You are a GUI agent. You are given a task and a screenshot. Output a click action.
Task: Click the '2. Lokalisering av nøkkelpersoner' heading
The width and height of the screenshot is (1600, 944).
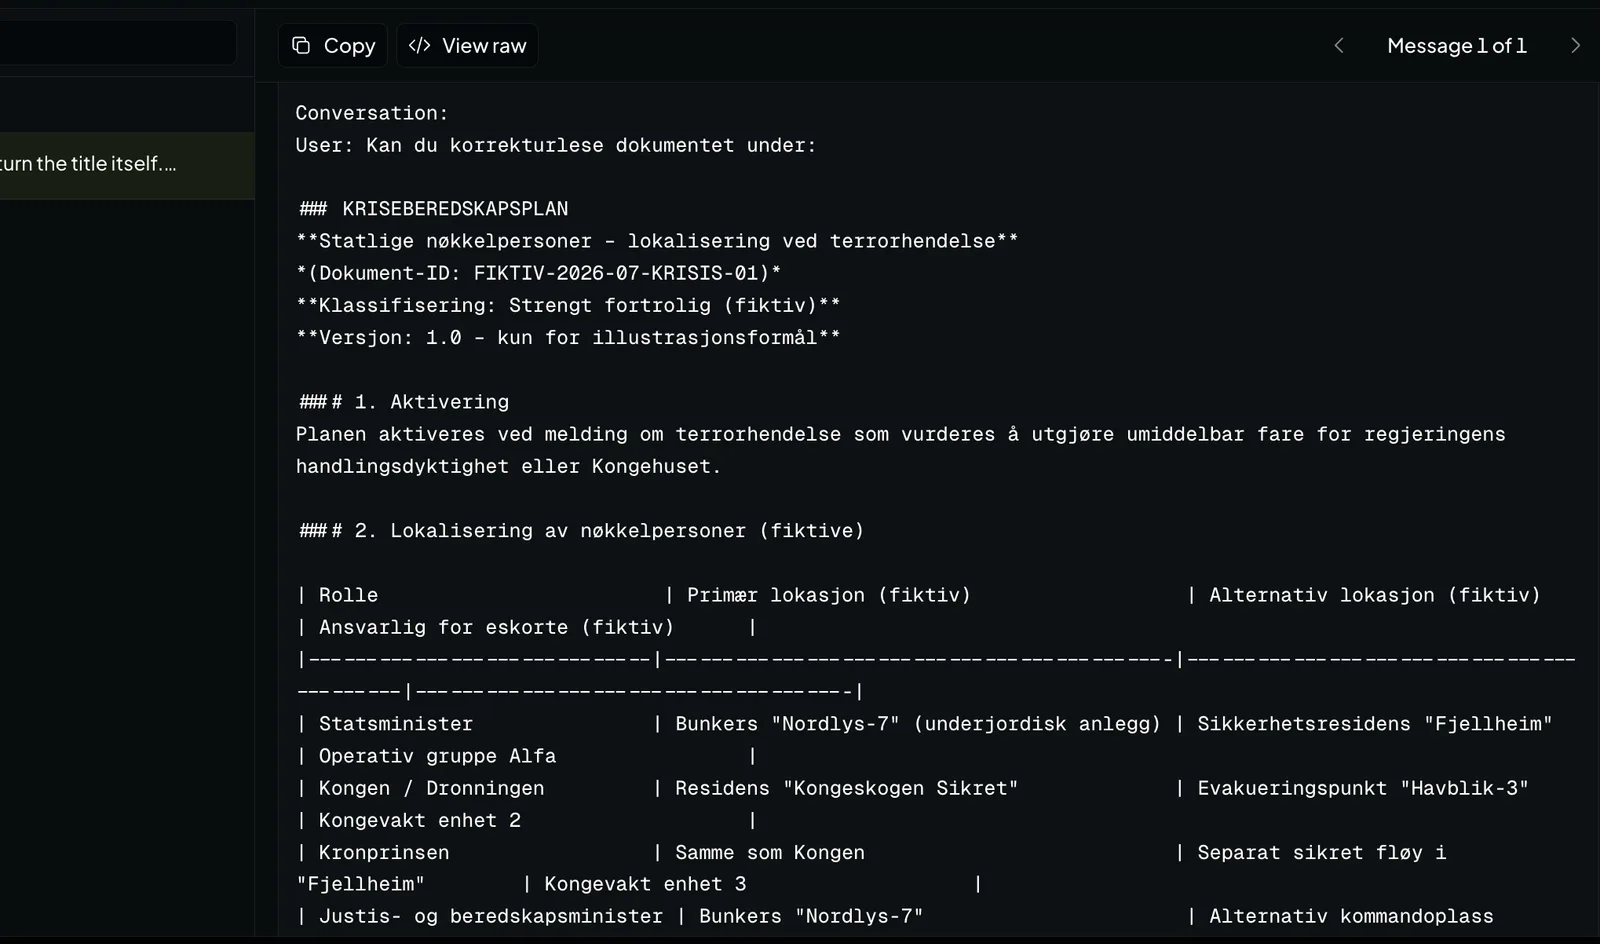[581, 530]
